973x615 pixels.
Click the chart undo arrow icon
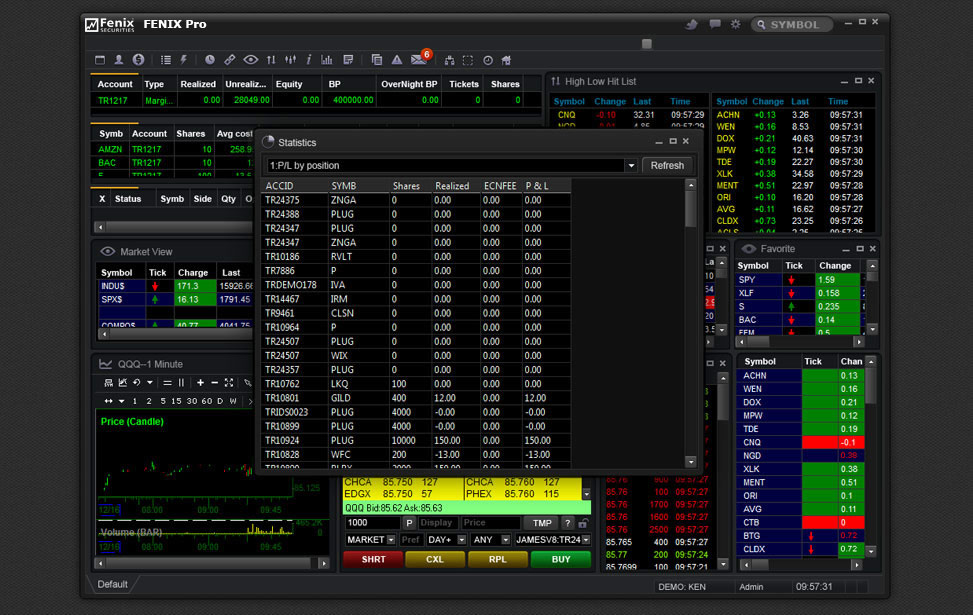[137, 383]
